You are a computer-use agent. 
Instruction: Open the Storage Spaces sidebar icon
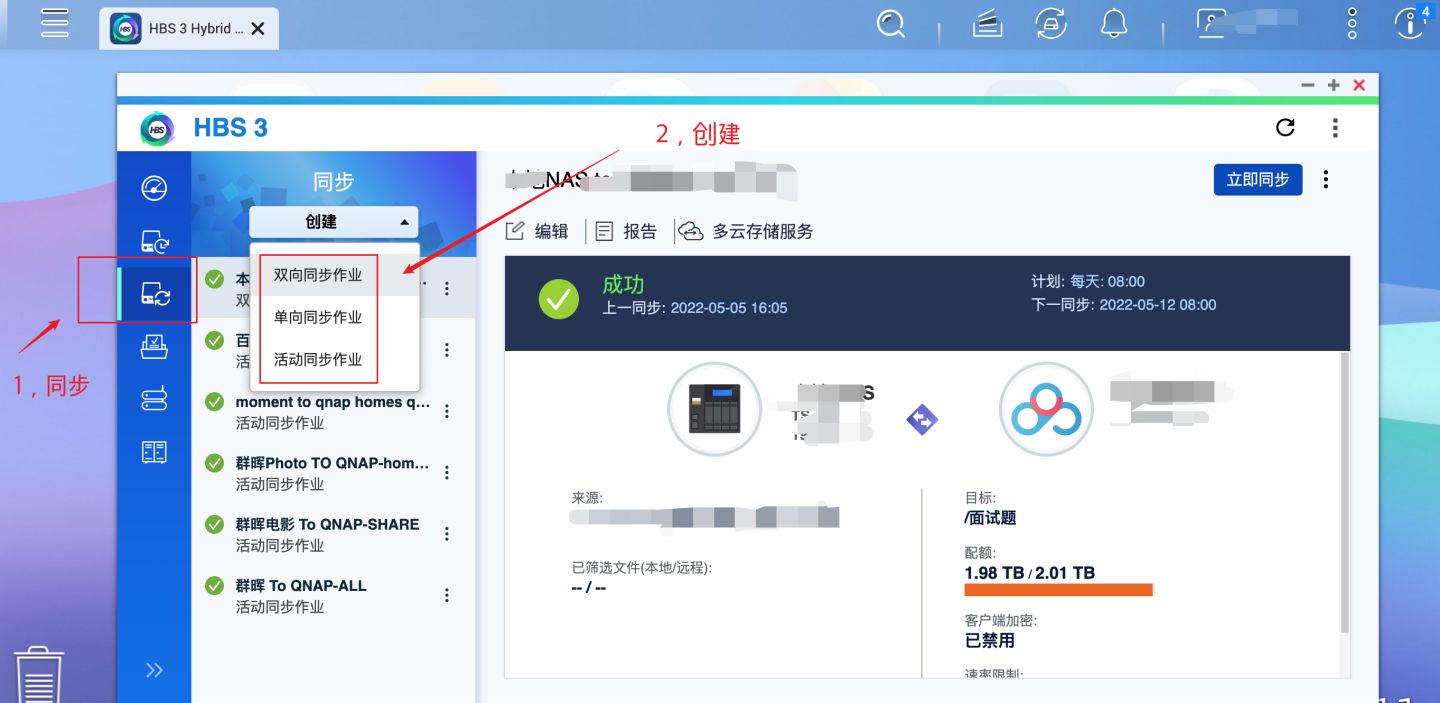[155, 398]
